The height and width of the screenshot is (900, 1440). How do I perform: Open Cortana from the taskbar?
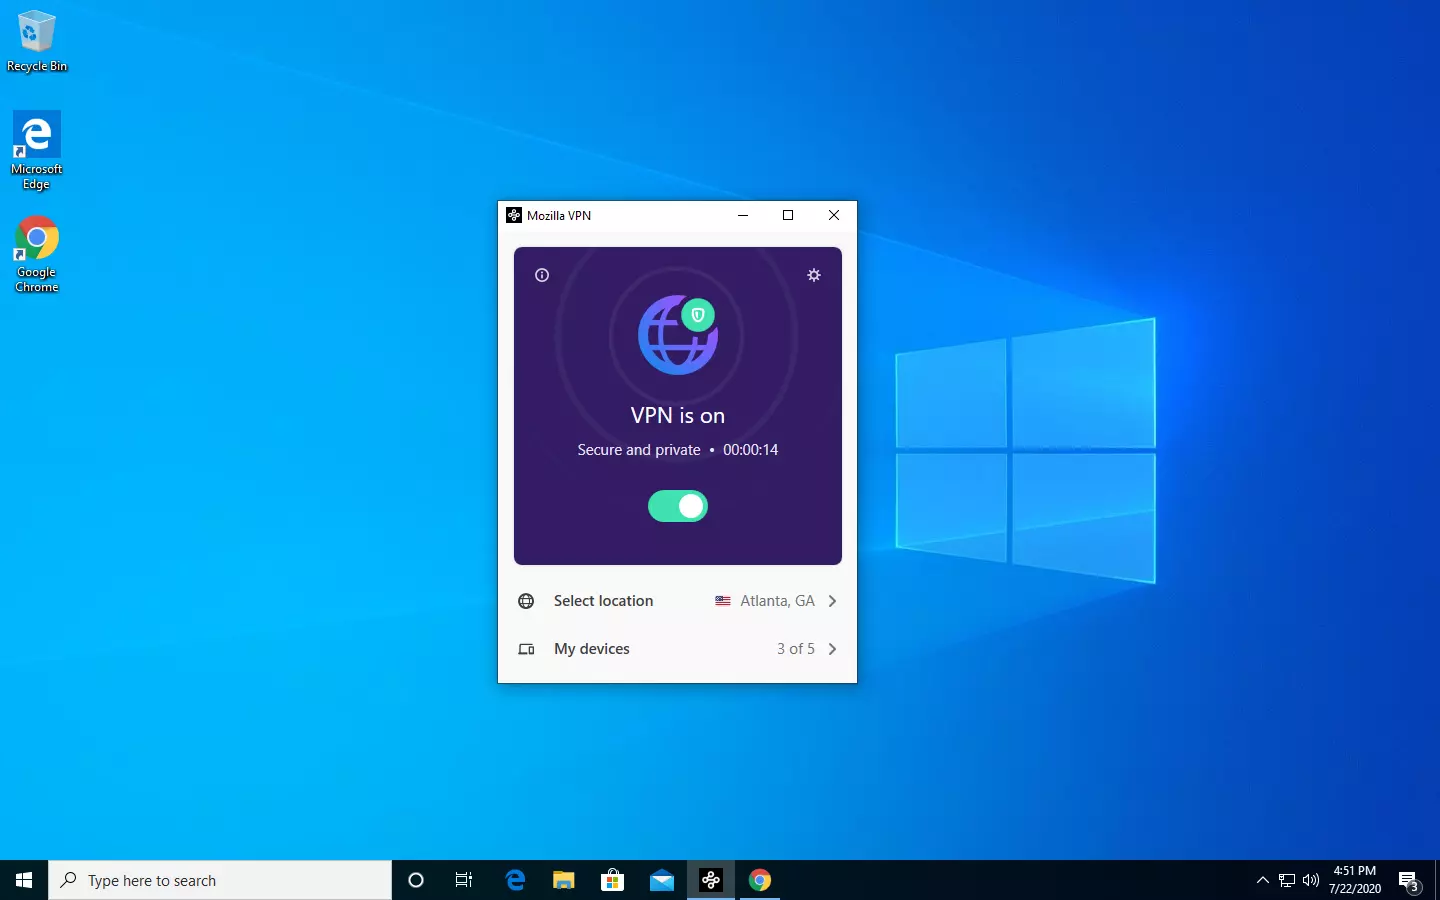click(416, 880)
